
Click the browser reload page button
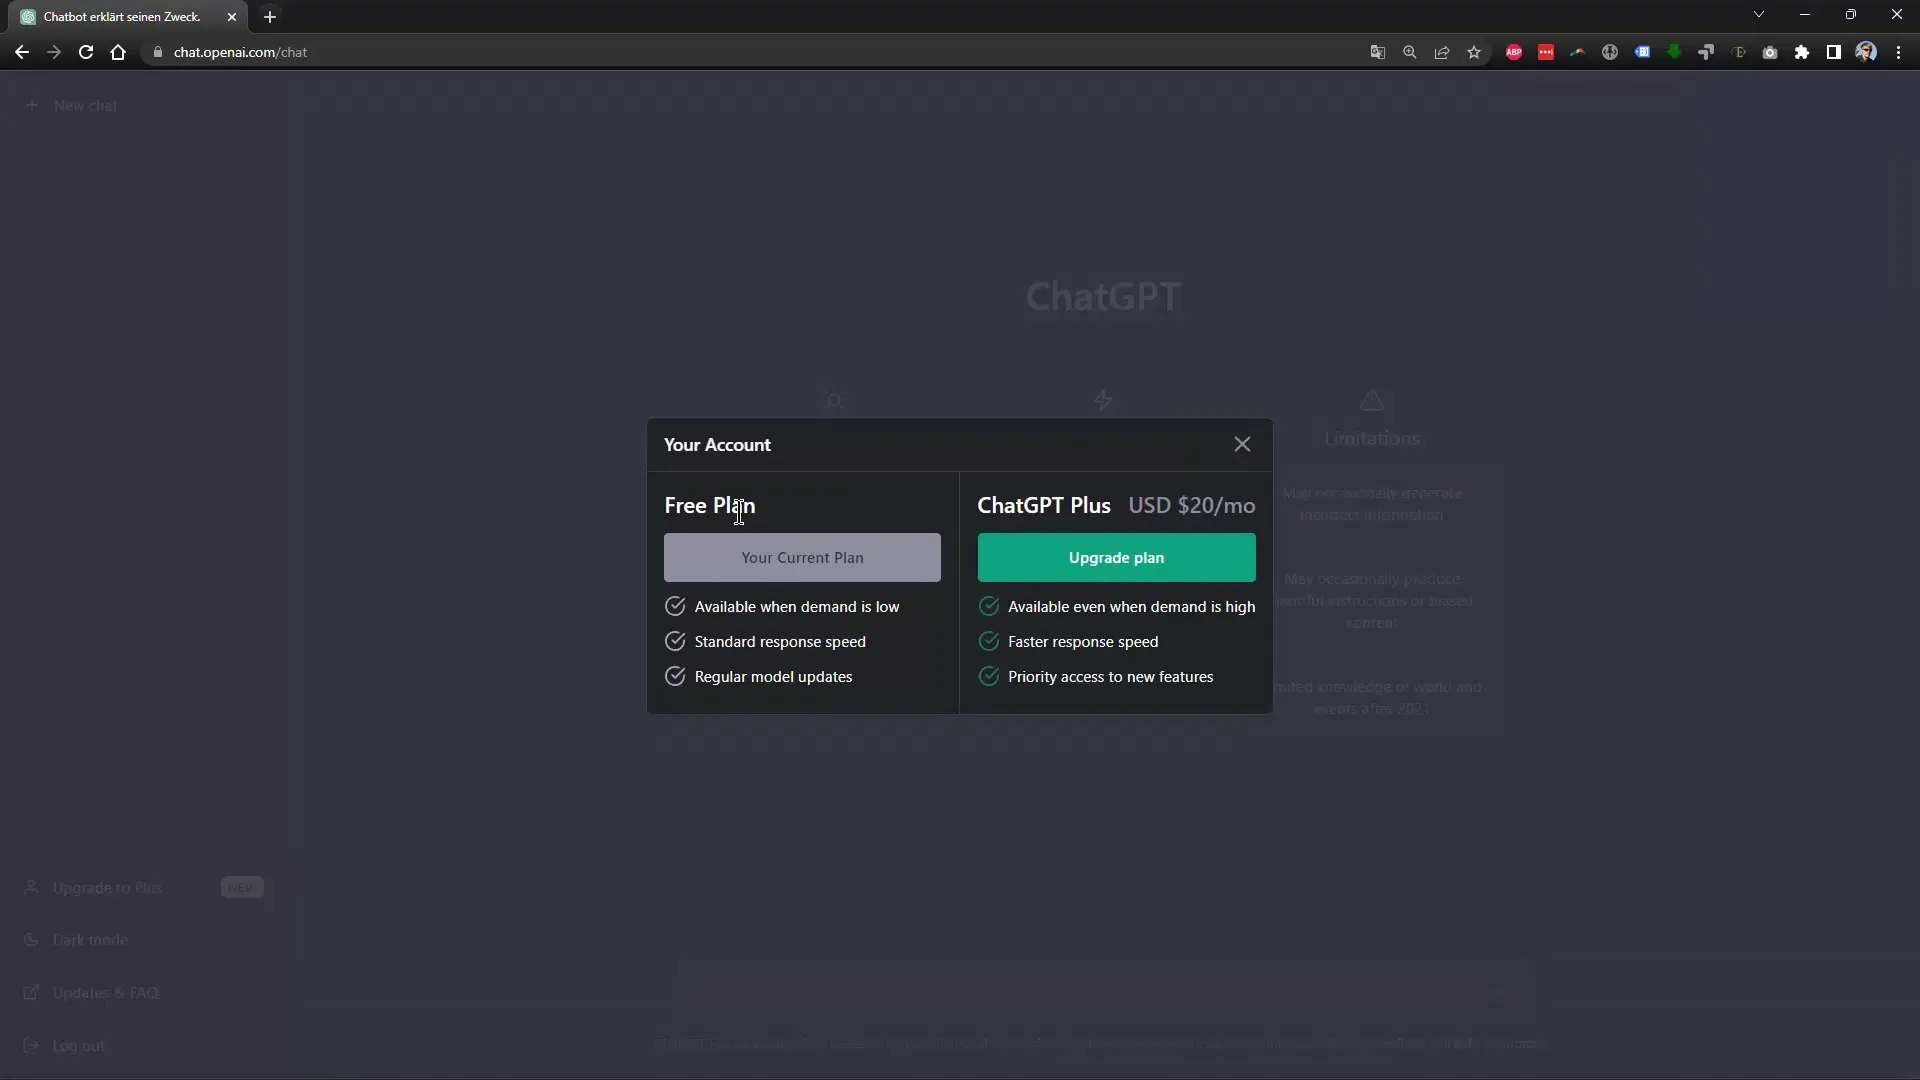click(x=86, y=51)
